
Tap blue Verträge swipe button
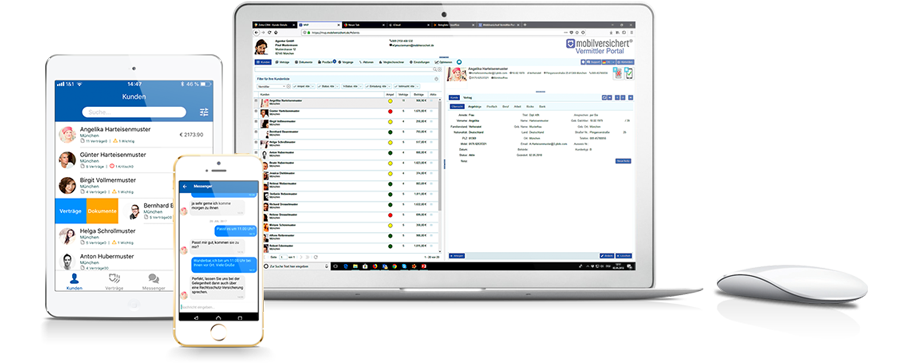click(71, 211)
